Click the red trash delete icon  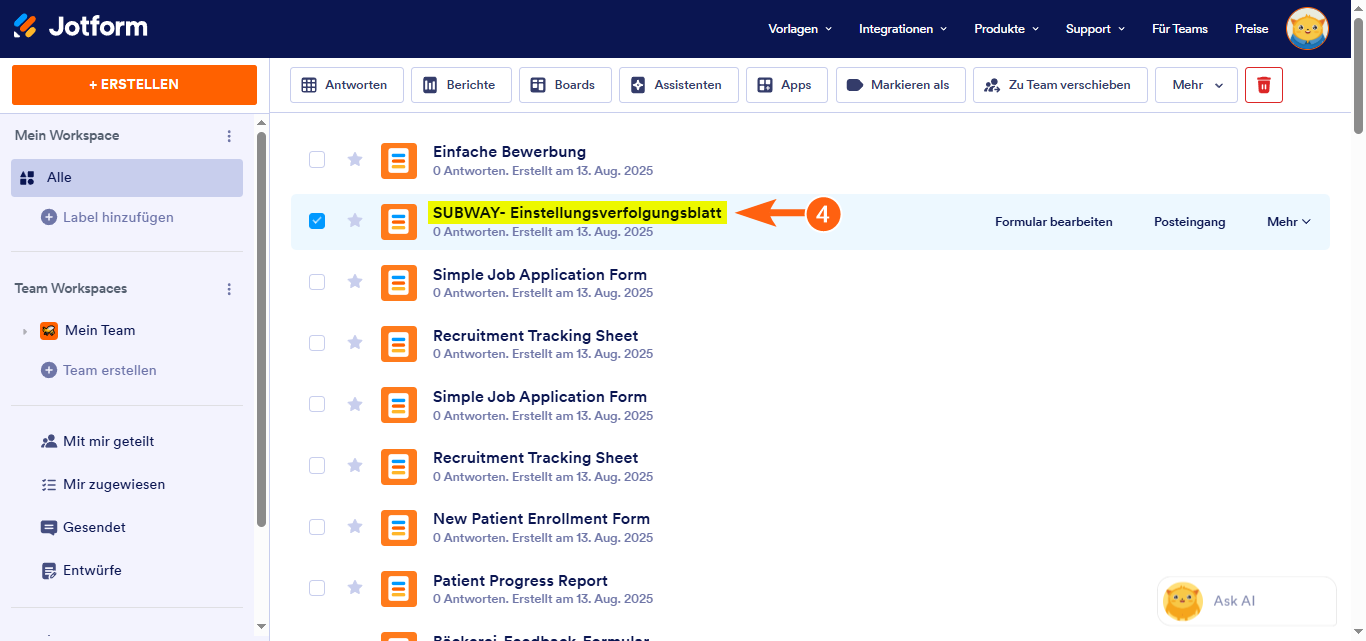[1264, 85]
